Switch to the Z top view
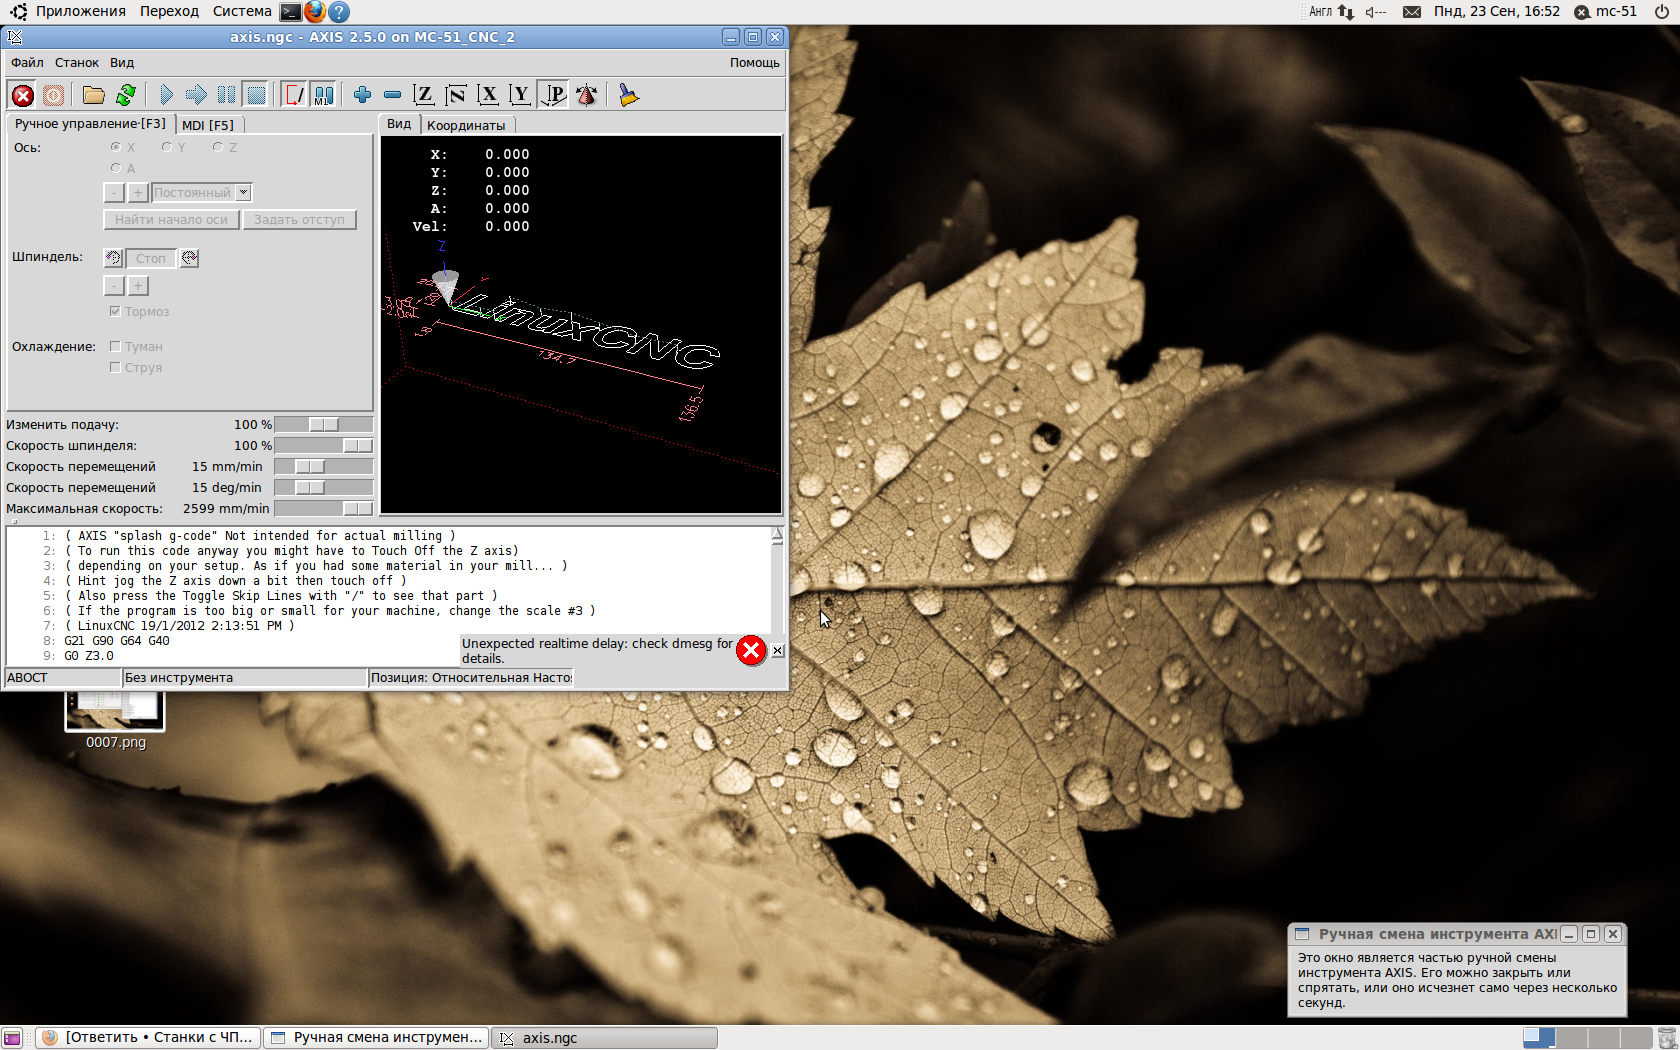Viewport: 1680px width, 1050px height. [423, 95]
